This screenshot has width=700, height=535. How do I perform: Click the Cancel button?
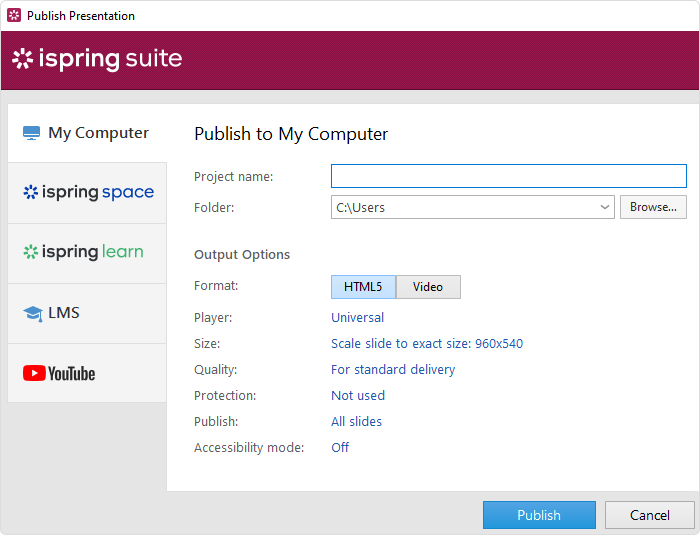650,515
